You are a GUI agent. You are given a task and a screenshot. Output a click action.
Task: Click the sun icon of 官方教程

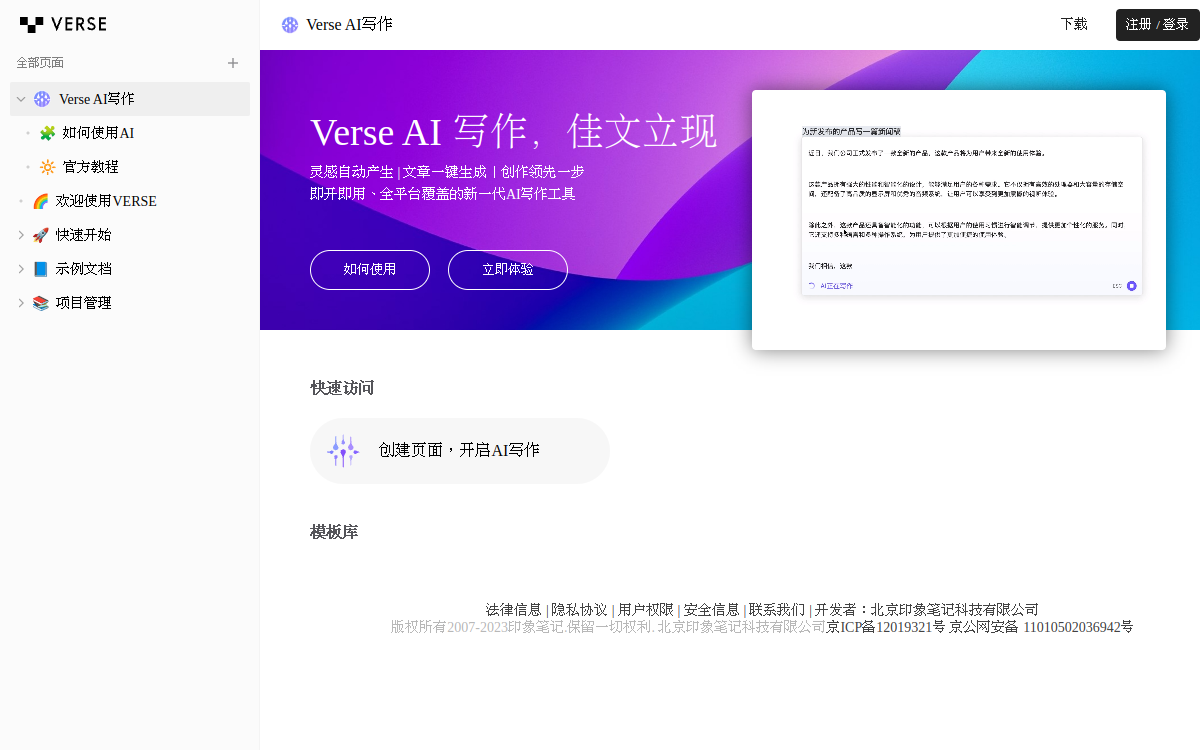(x=47, y=167)
